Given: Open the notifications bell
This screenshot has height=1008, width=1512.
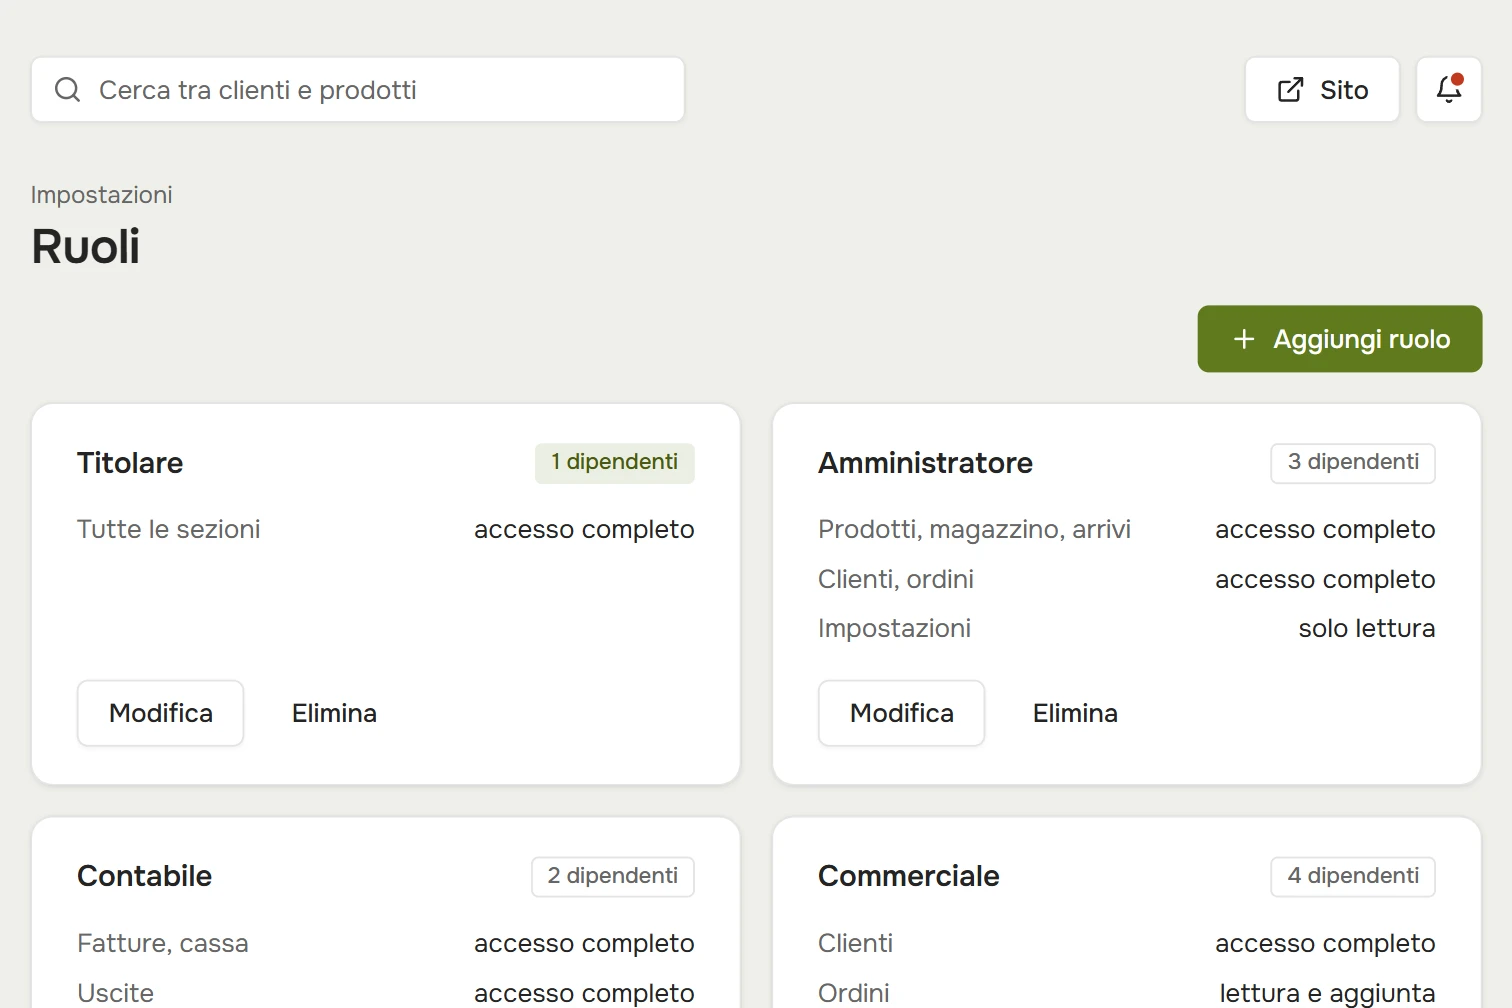Looking at the screenshot, I should [1449, 89].
